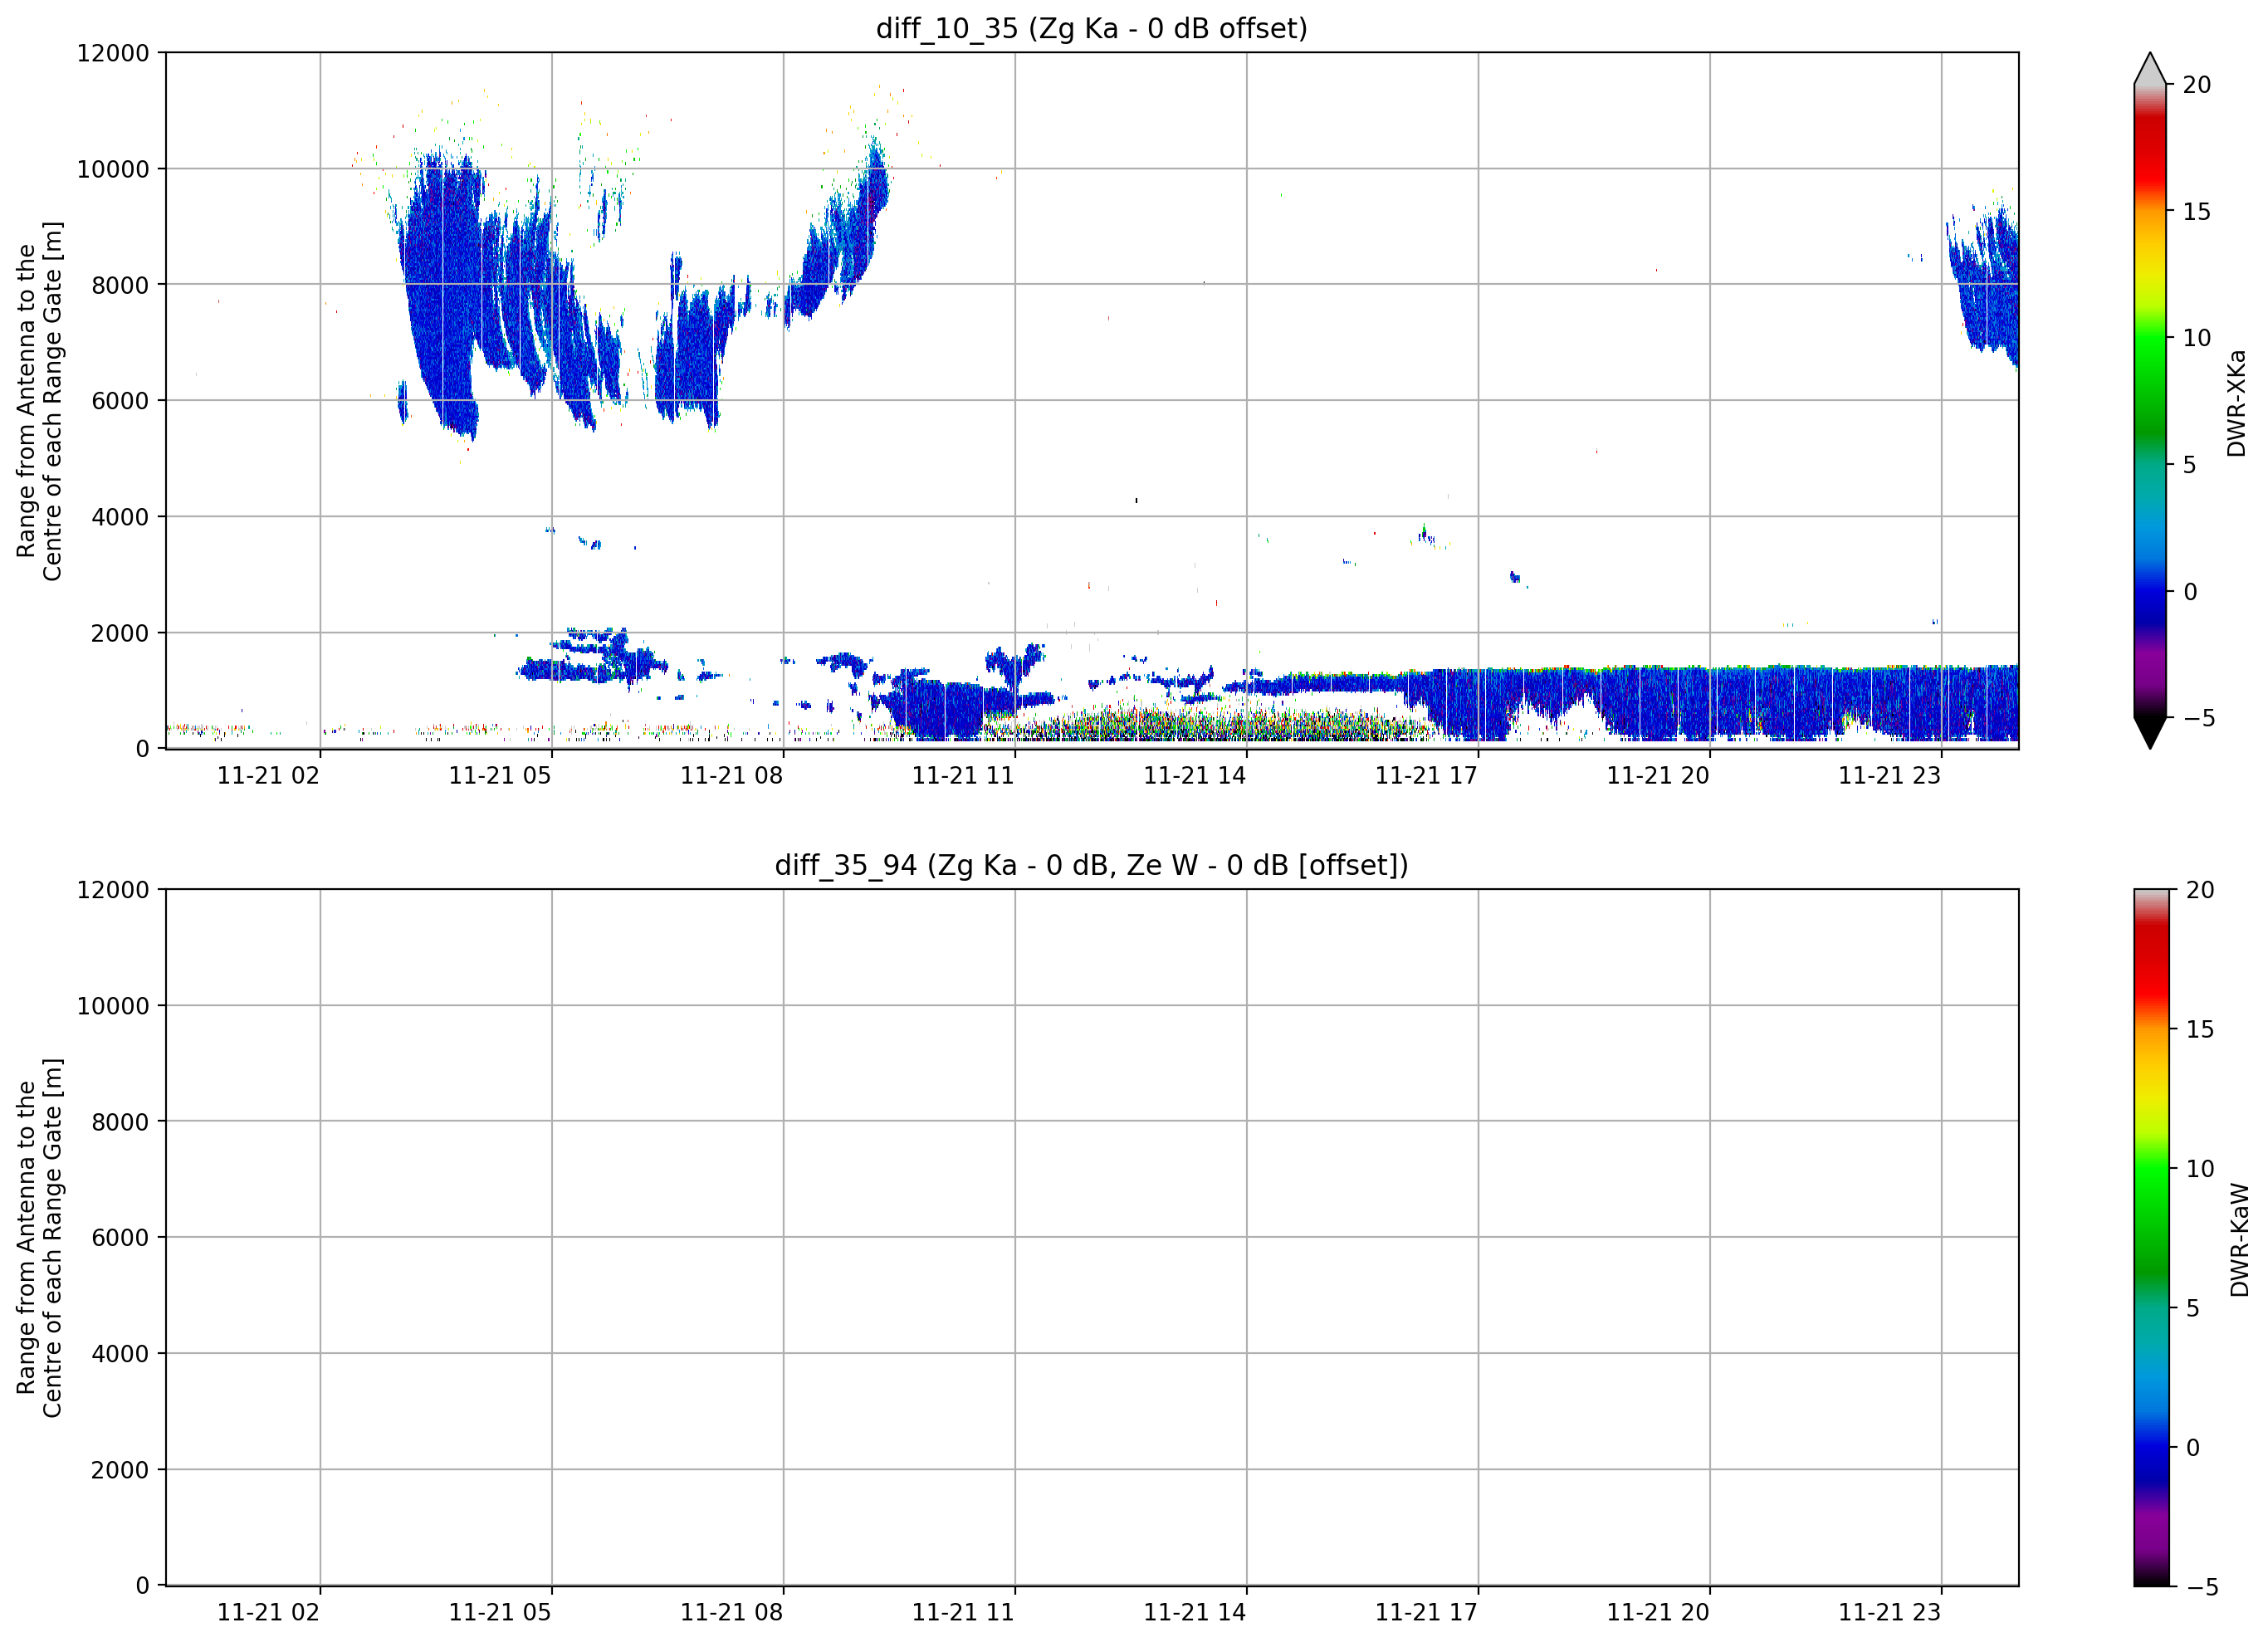Click the diff_35_94 plot title
The image size is (2268, 1642).
[1091, 865]
